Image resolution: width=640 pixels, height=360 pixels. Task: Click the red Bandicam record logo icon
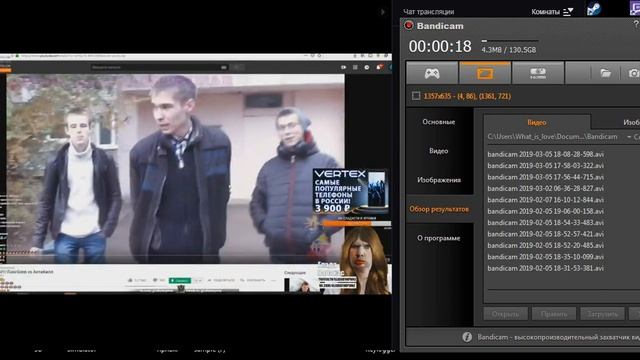pos(409,25)
